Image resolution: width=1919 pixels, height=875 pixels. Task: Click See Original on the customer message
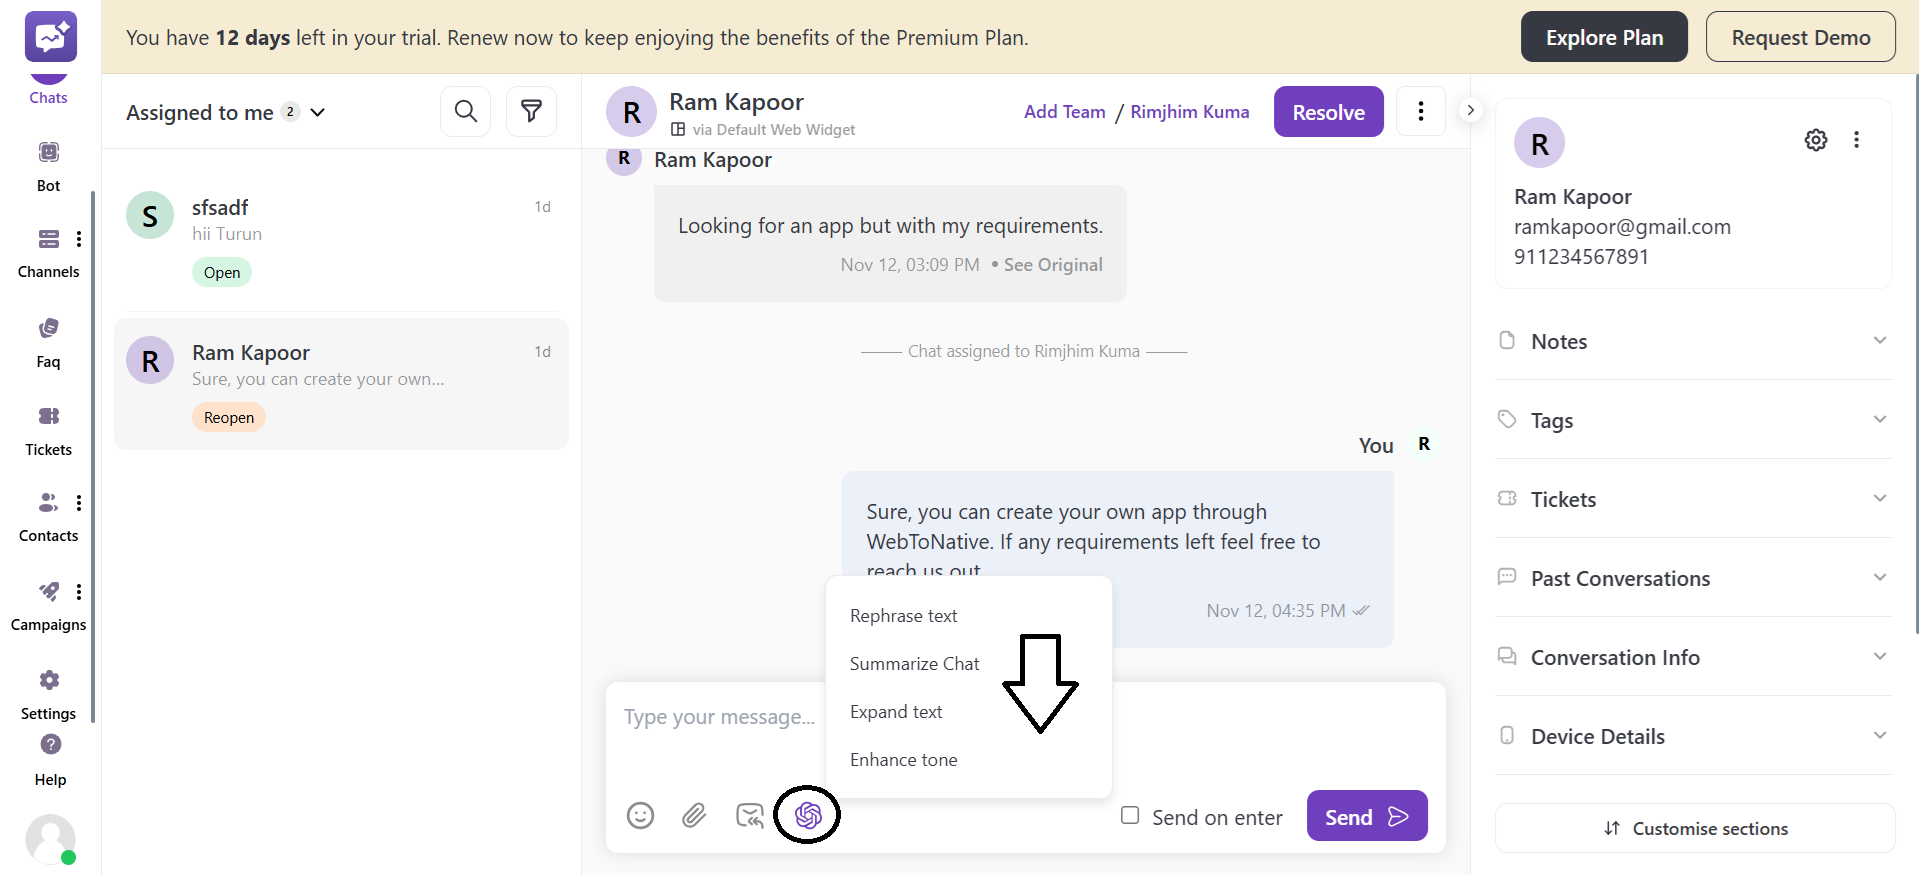point(1053,264)
